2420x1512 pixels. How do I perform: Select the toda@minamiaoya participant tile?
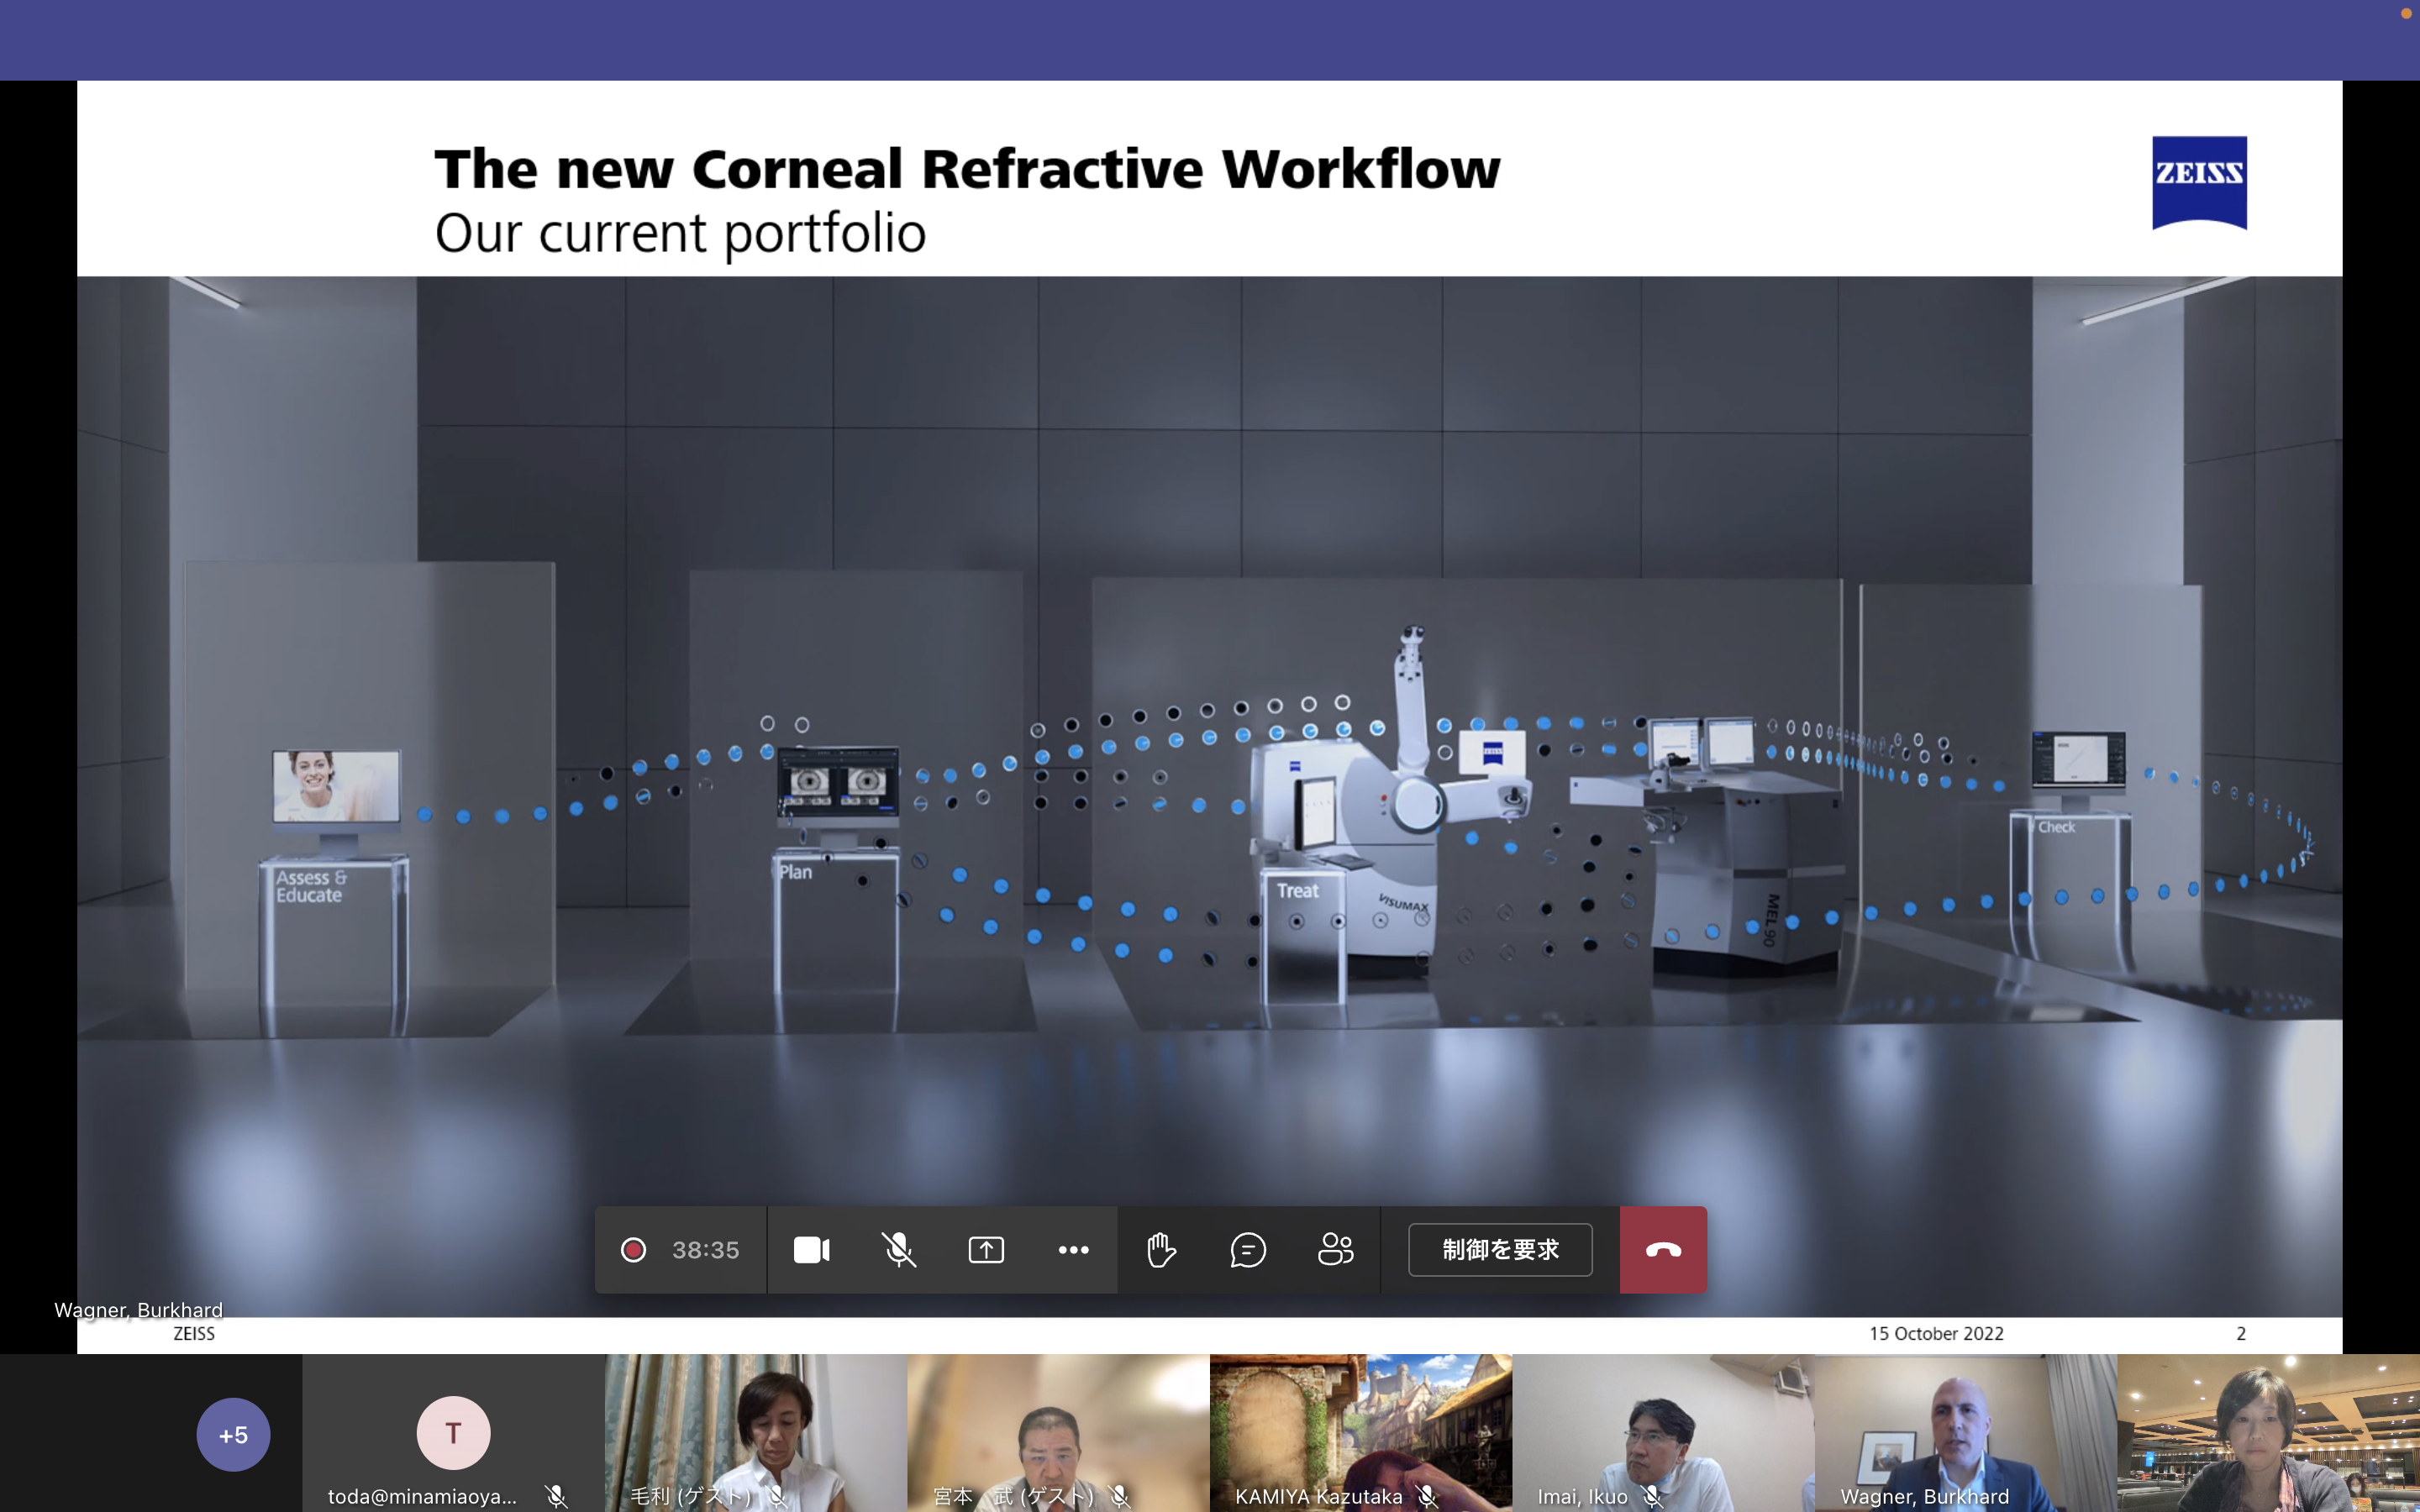click(x=454, y=1433)
